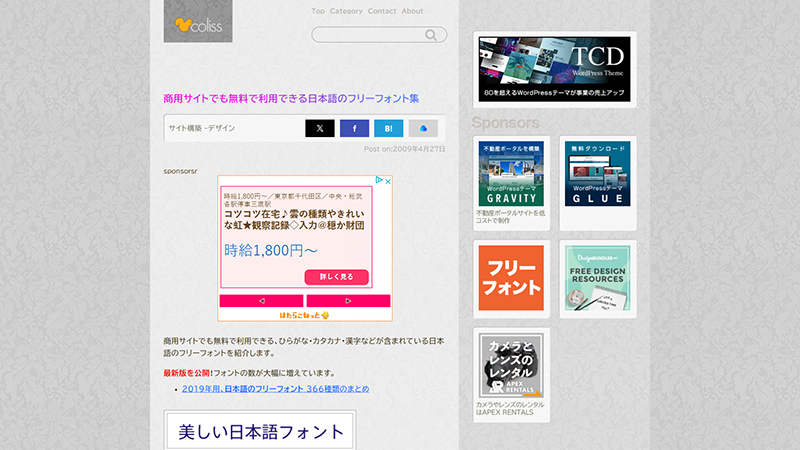Click the coliss squirrel logo
This screenshot has width=800, height=450.
point(198,22)
